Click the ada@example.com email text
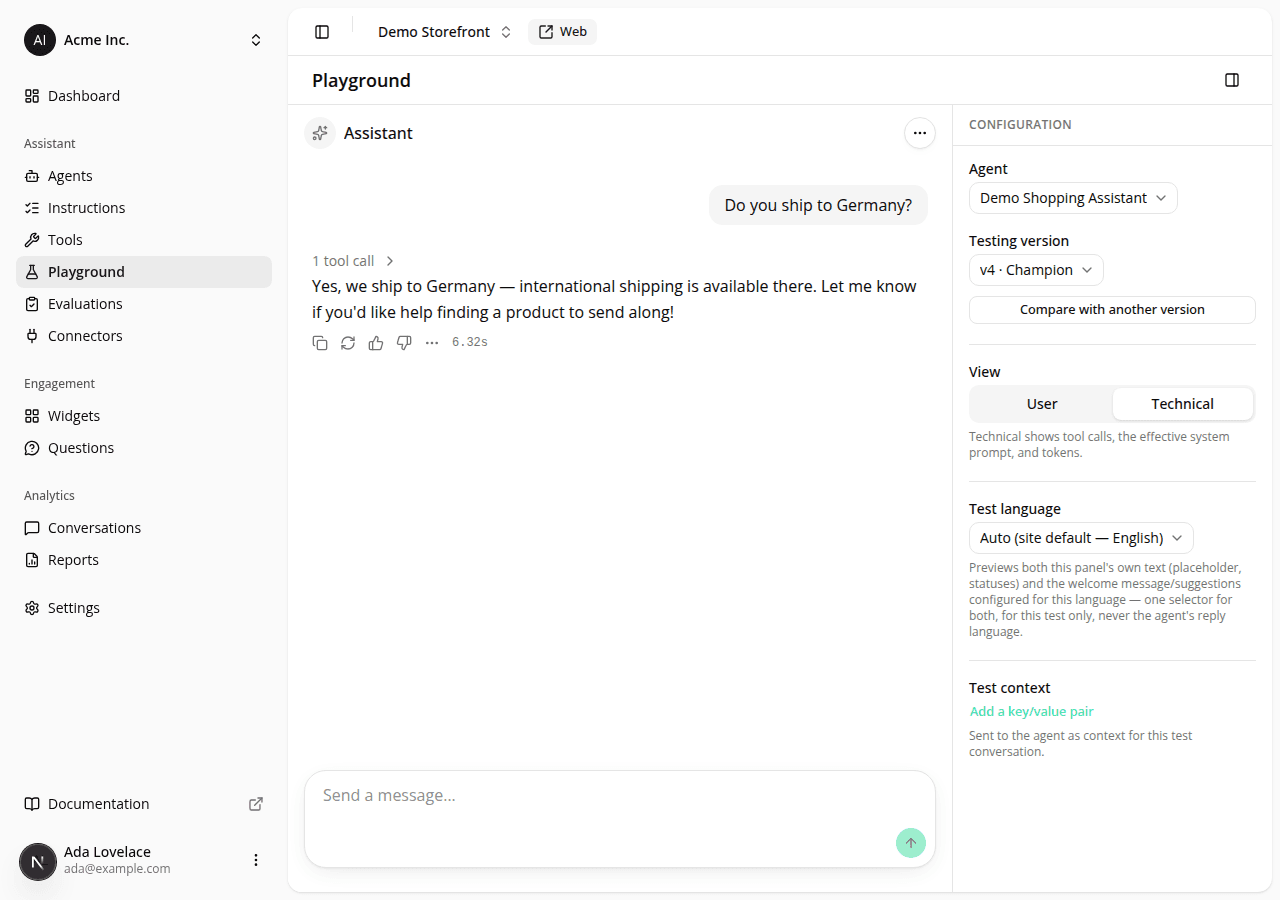Viewport: 1280px width, 900px height. point(117,869)
